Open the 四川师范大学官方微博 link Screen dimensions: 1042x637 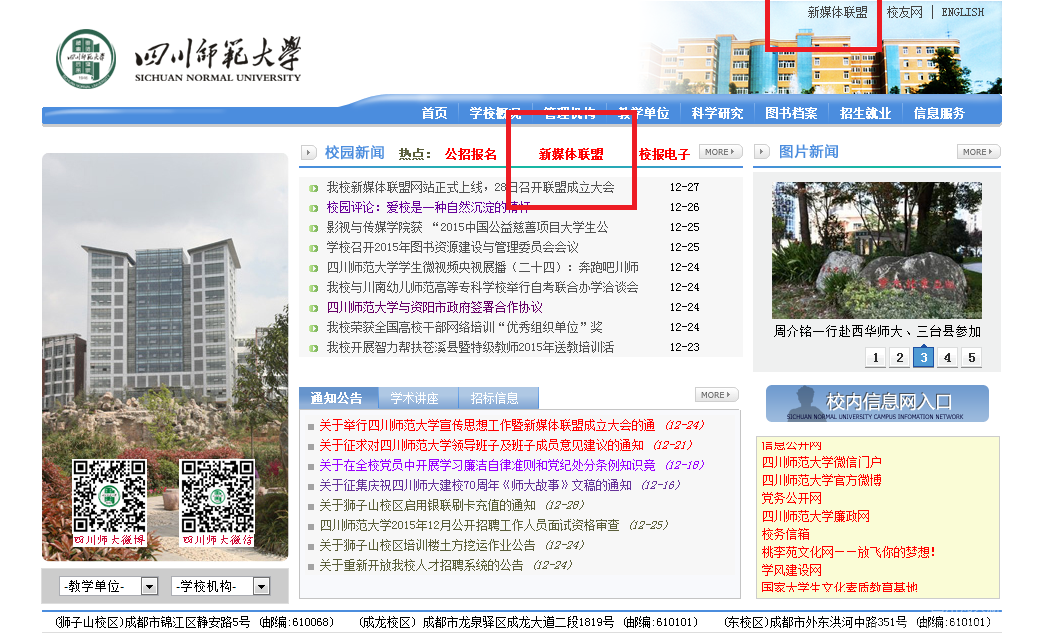821,480
